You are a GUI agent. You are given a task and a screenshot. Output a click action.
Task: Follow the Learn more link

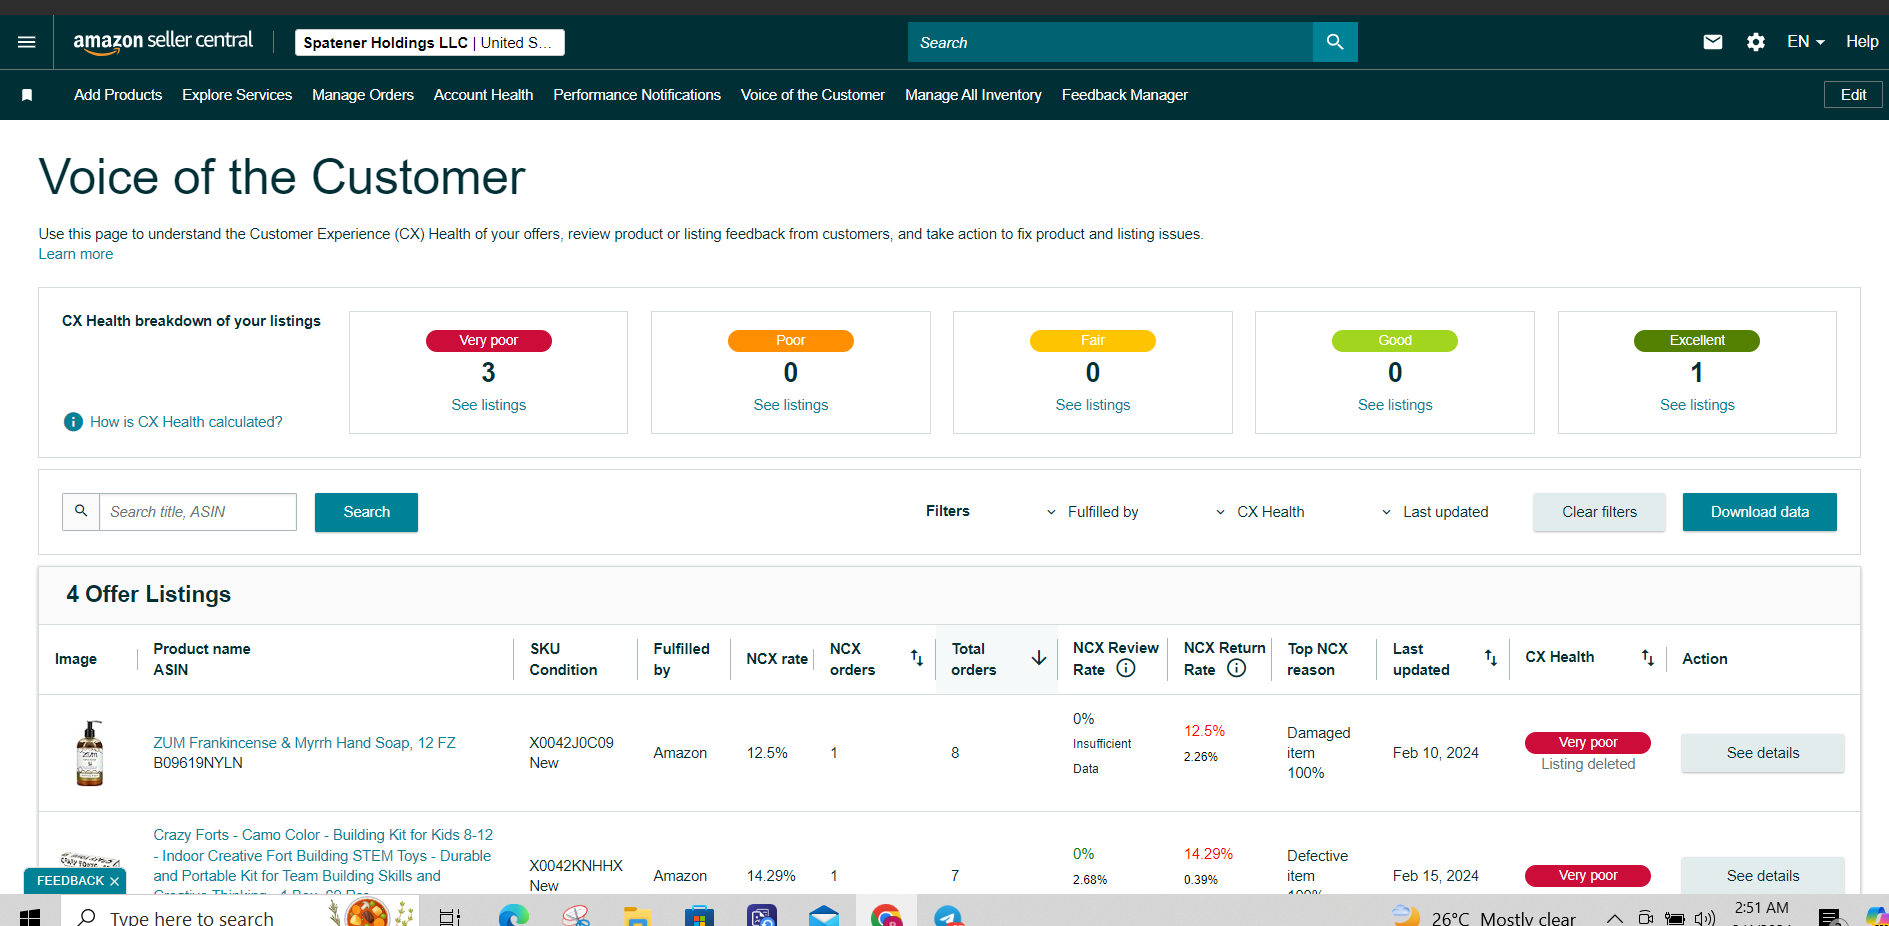[76, 254]
